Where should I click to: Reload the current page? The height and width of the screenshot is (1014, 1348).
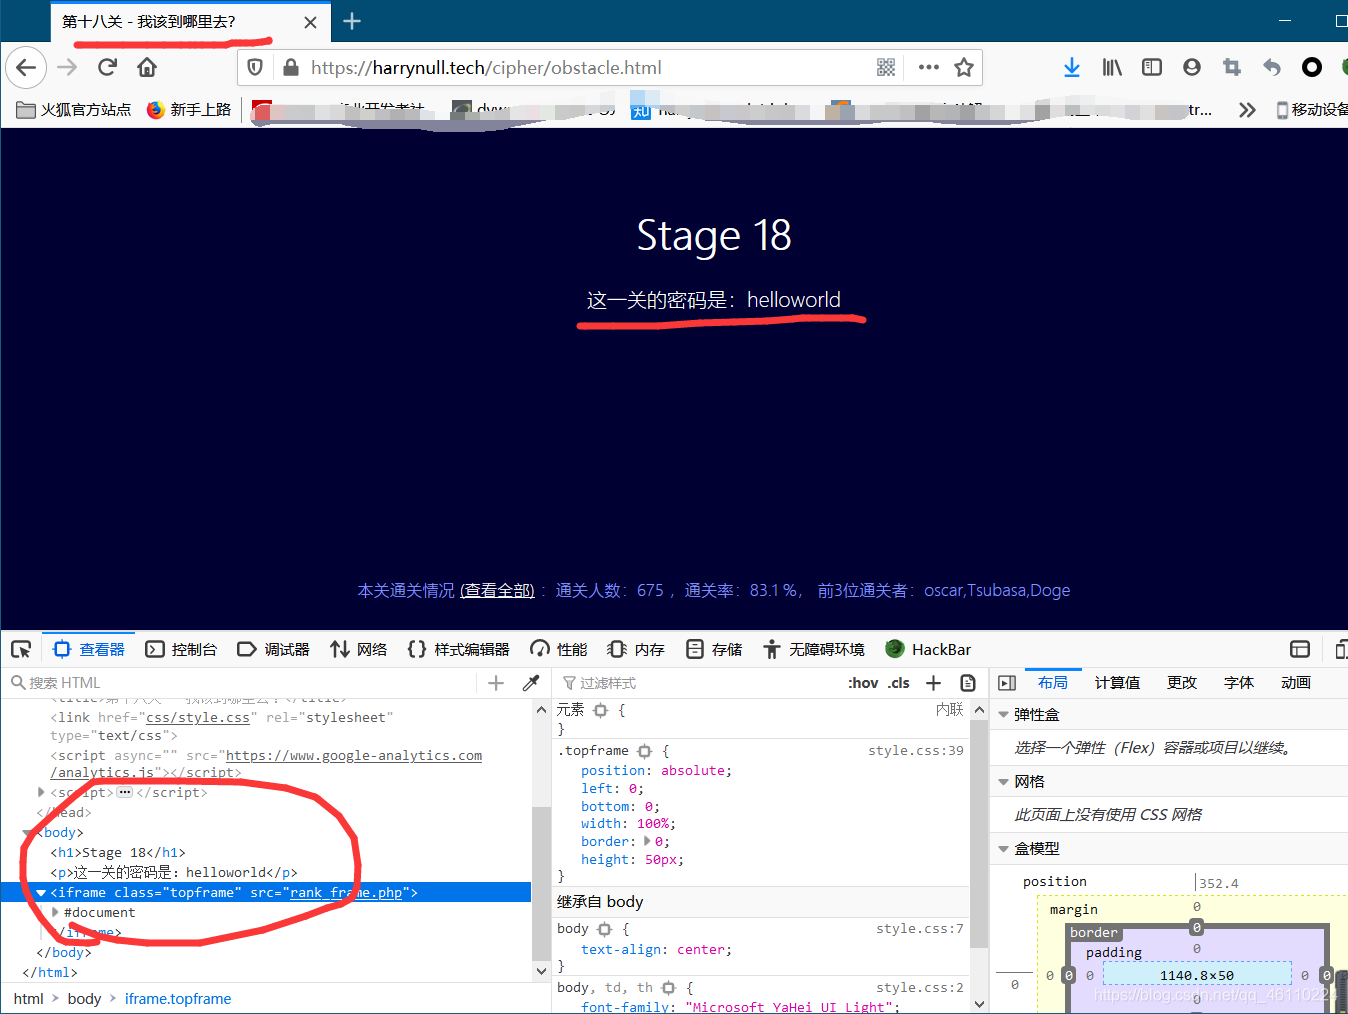point(107,67)
